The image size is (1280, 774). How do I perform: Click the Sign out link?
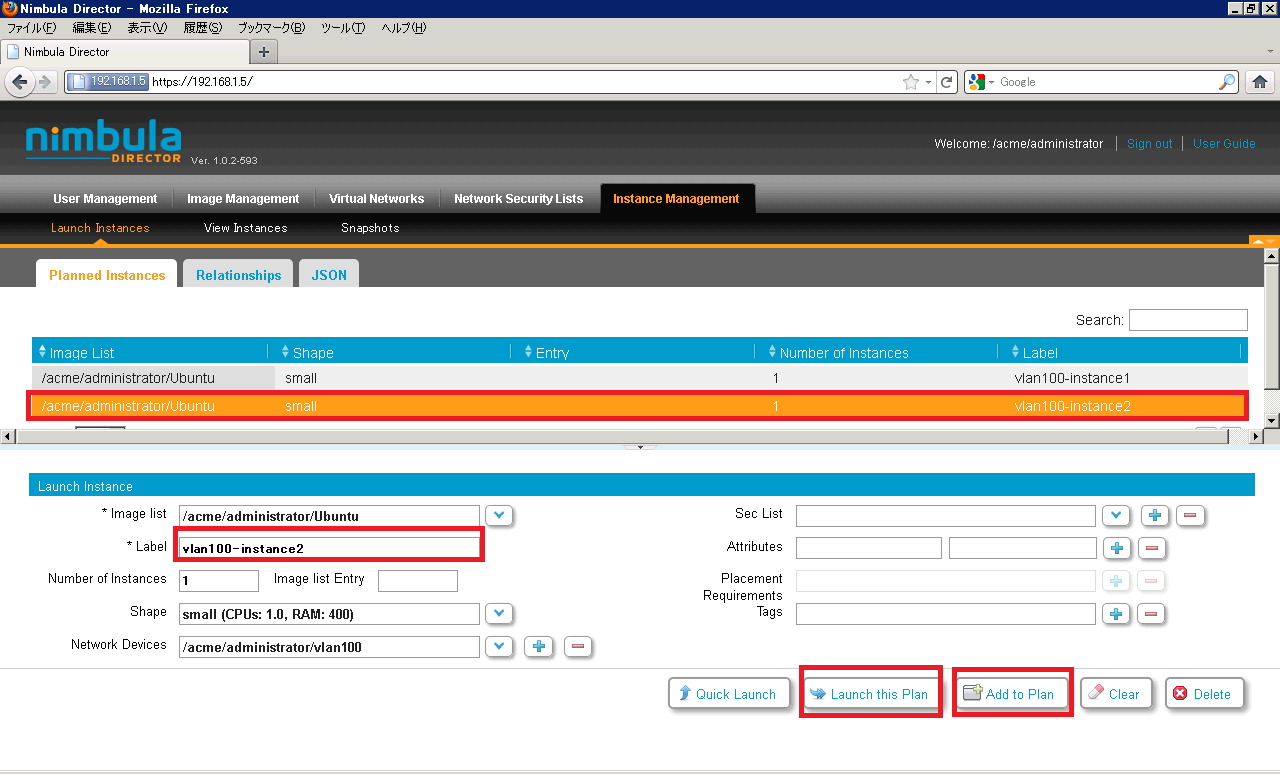click(x=1149, y=144)
